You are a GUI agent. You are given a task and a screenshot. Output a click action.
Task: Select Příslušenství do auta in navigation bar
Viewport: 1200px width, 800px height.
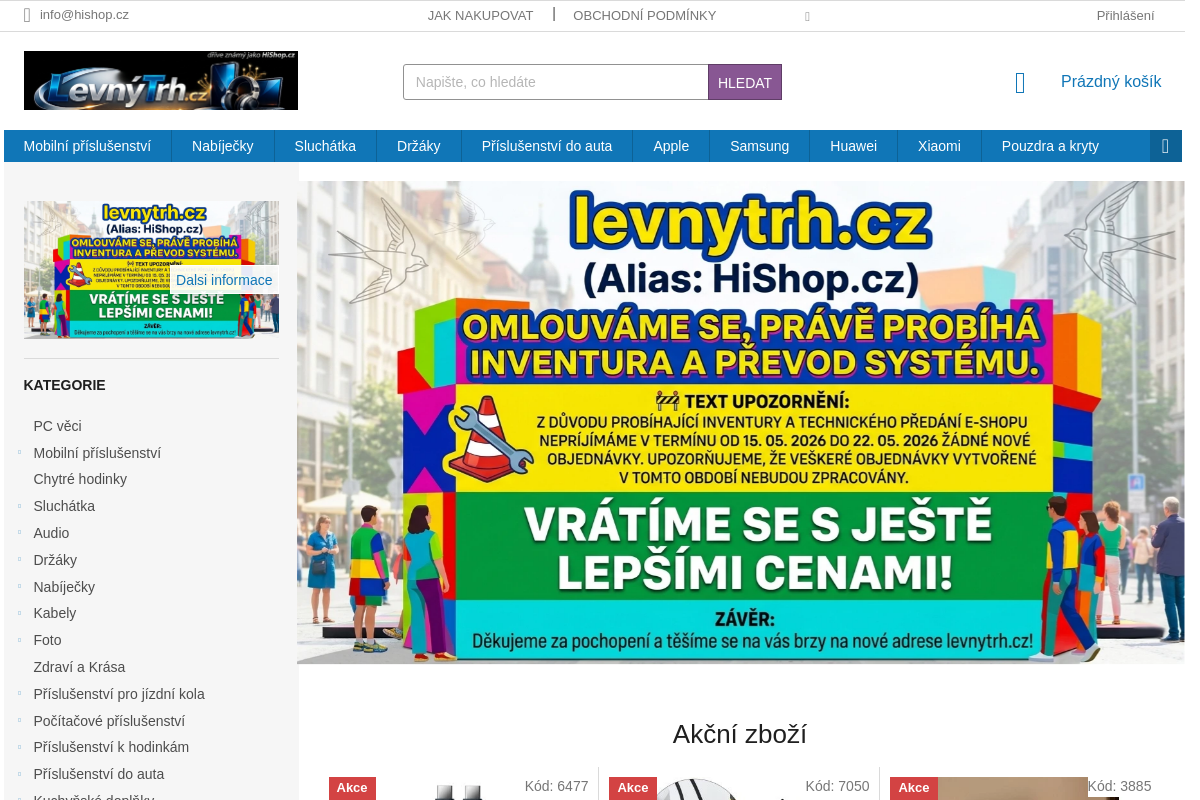547,146
